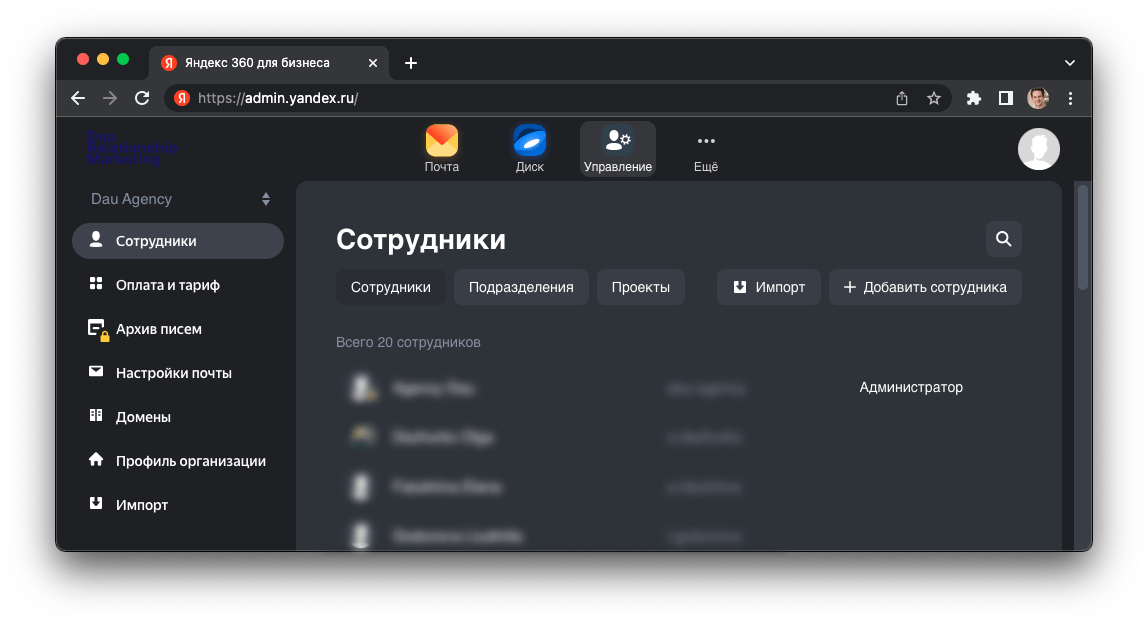Open the Ещё more apps menu
This screenshot has height=625, width=1148.
(706, 149)
